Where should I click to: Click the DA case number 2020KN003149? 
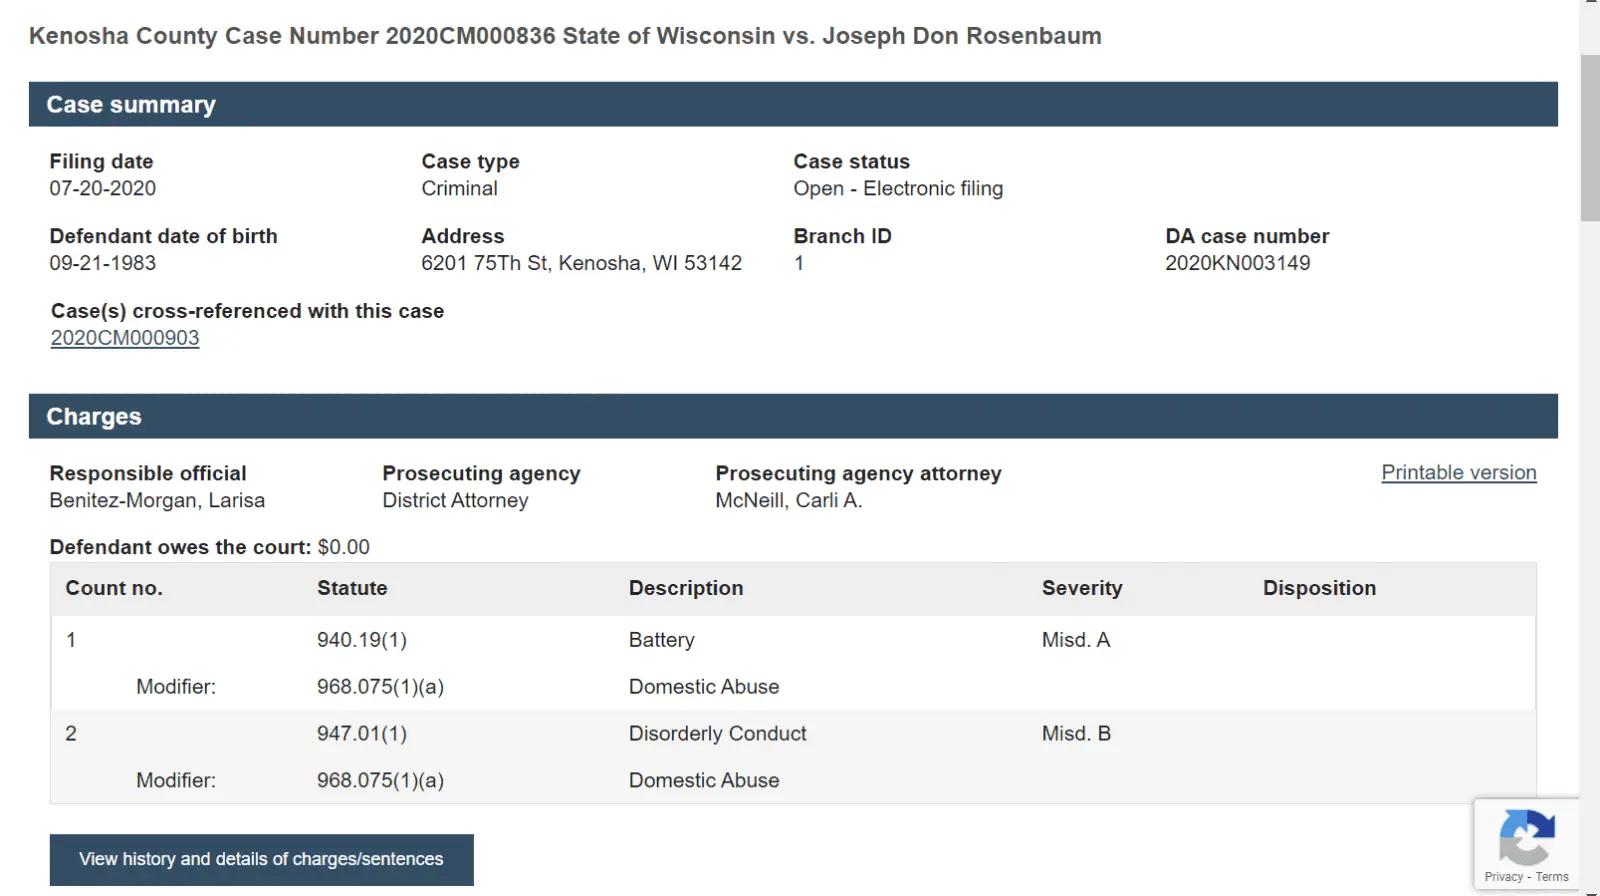tap(1237, 263)
